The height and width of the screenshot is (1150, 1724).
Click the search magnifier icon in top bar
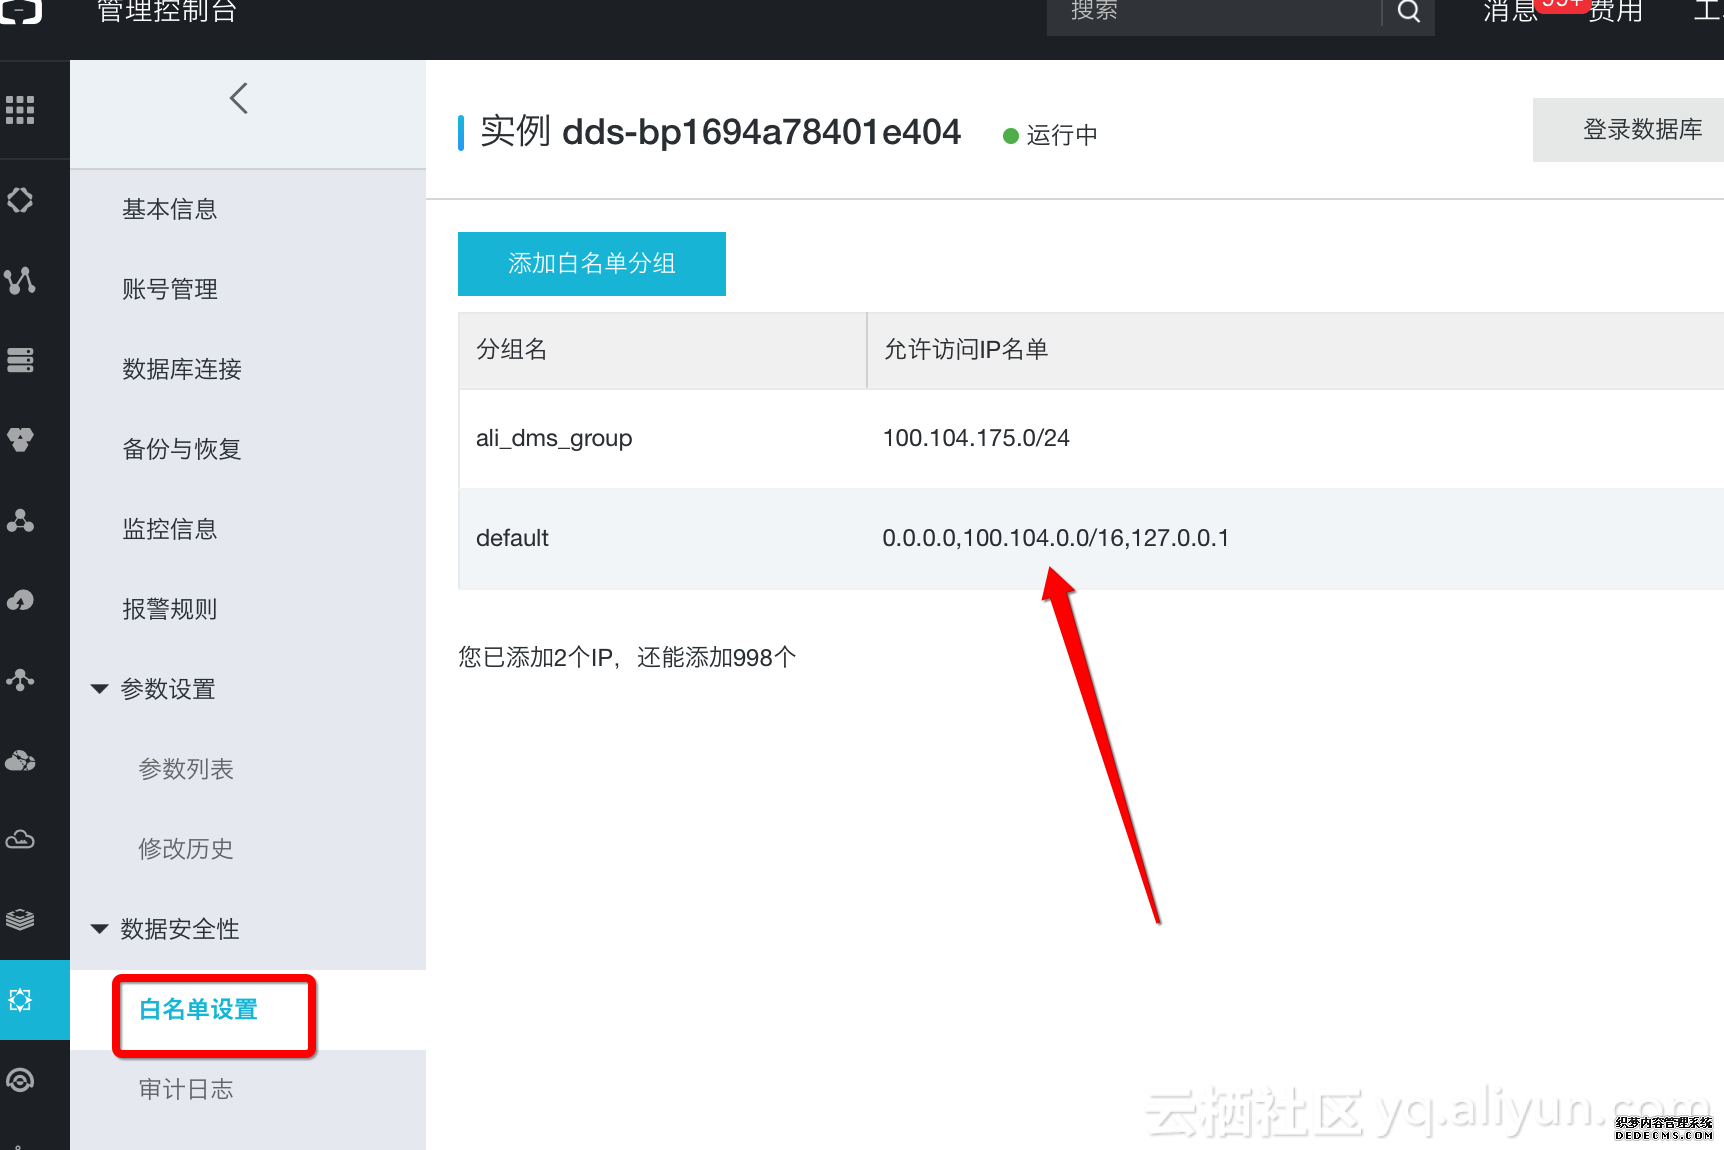pyautogui.click(x=1408, y=12)
